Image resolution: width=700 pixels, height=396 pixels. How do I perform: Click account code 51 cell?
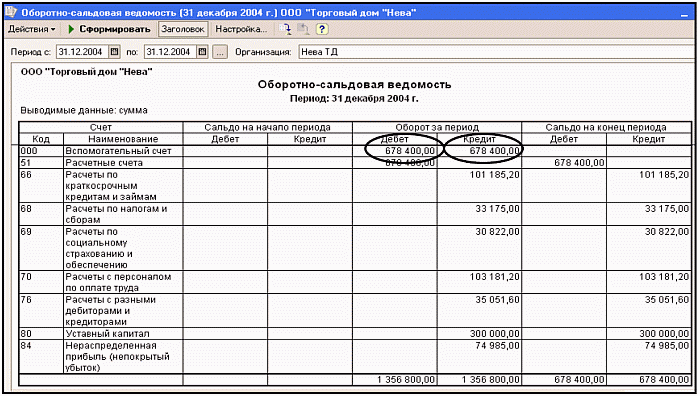click(x=42, y=163)
